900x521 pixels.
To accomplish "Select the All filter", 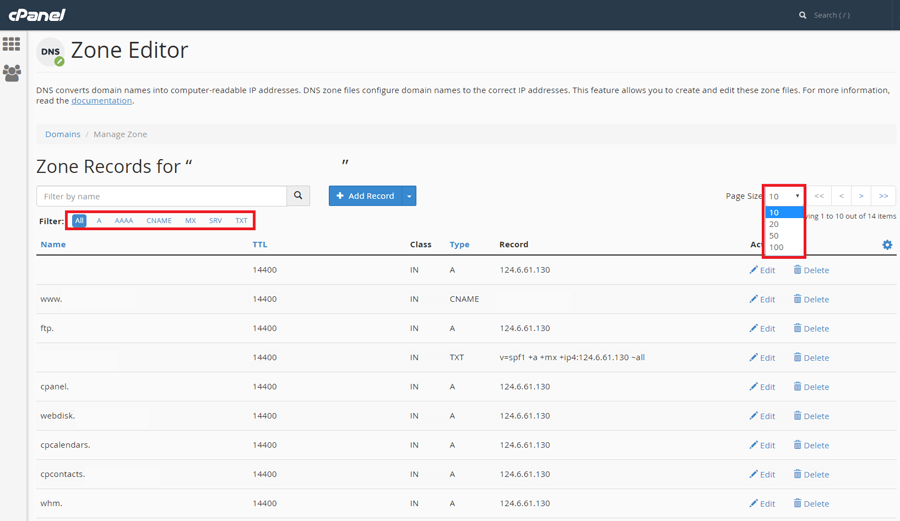I will [79, 220].
